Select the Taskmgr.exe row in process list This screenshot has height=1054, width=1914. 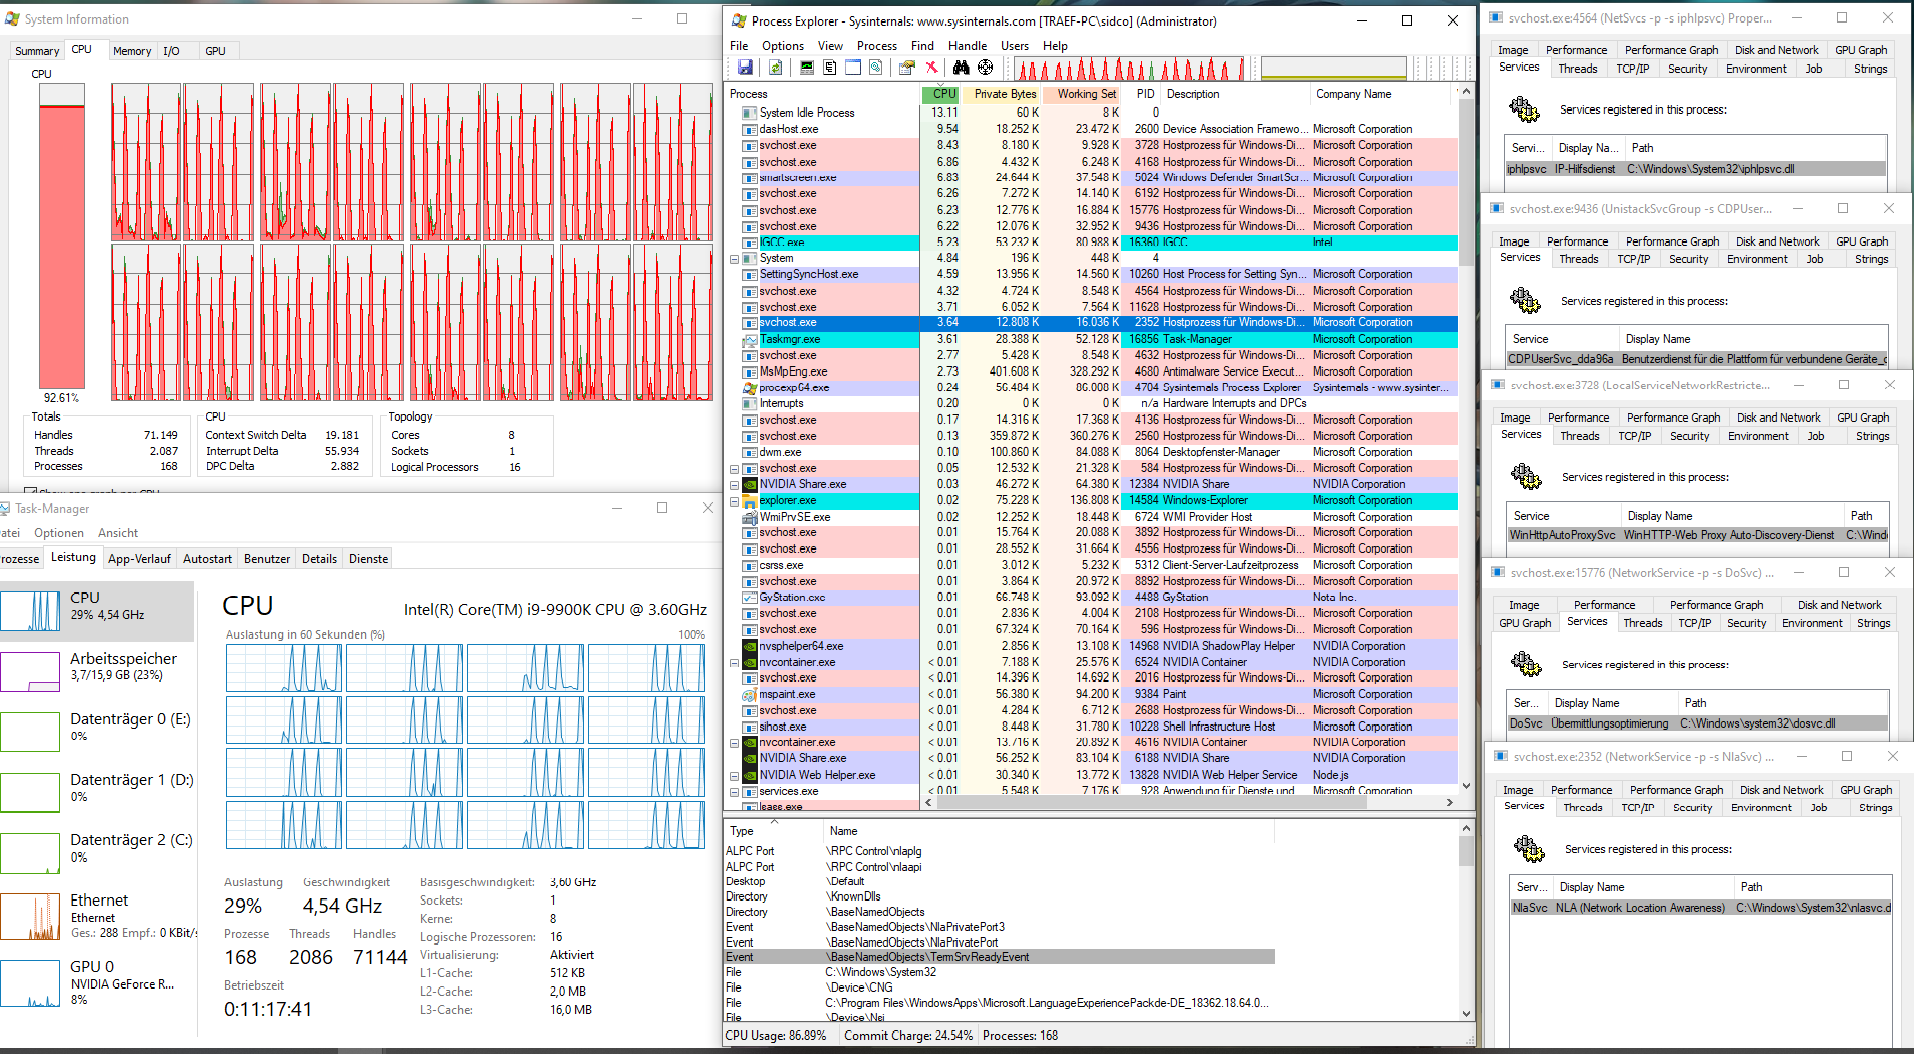pos(790,340)
